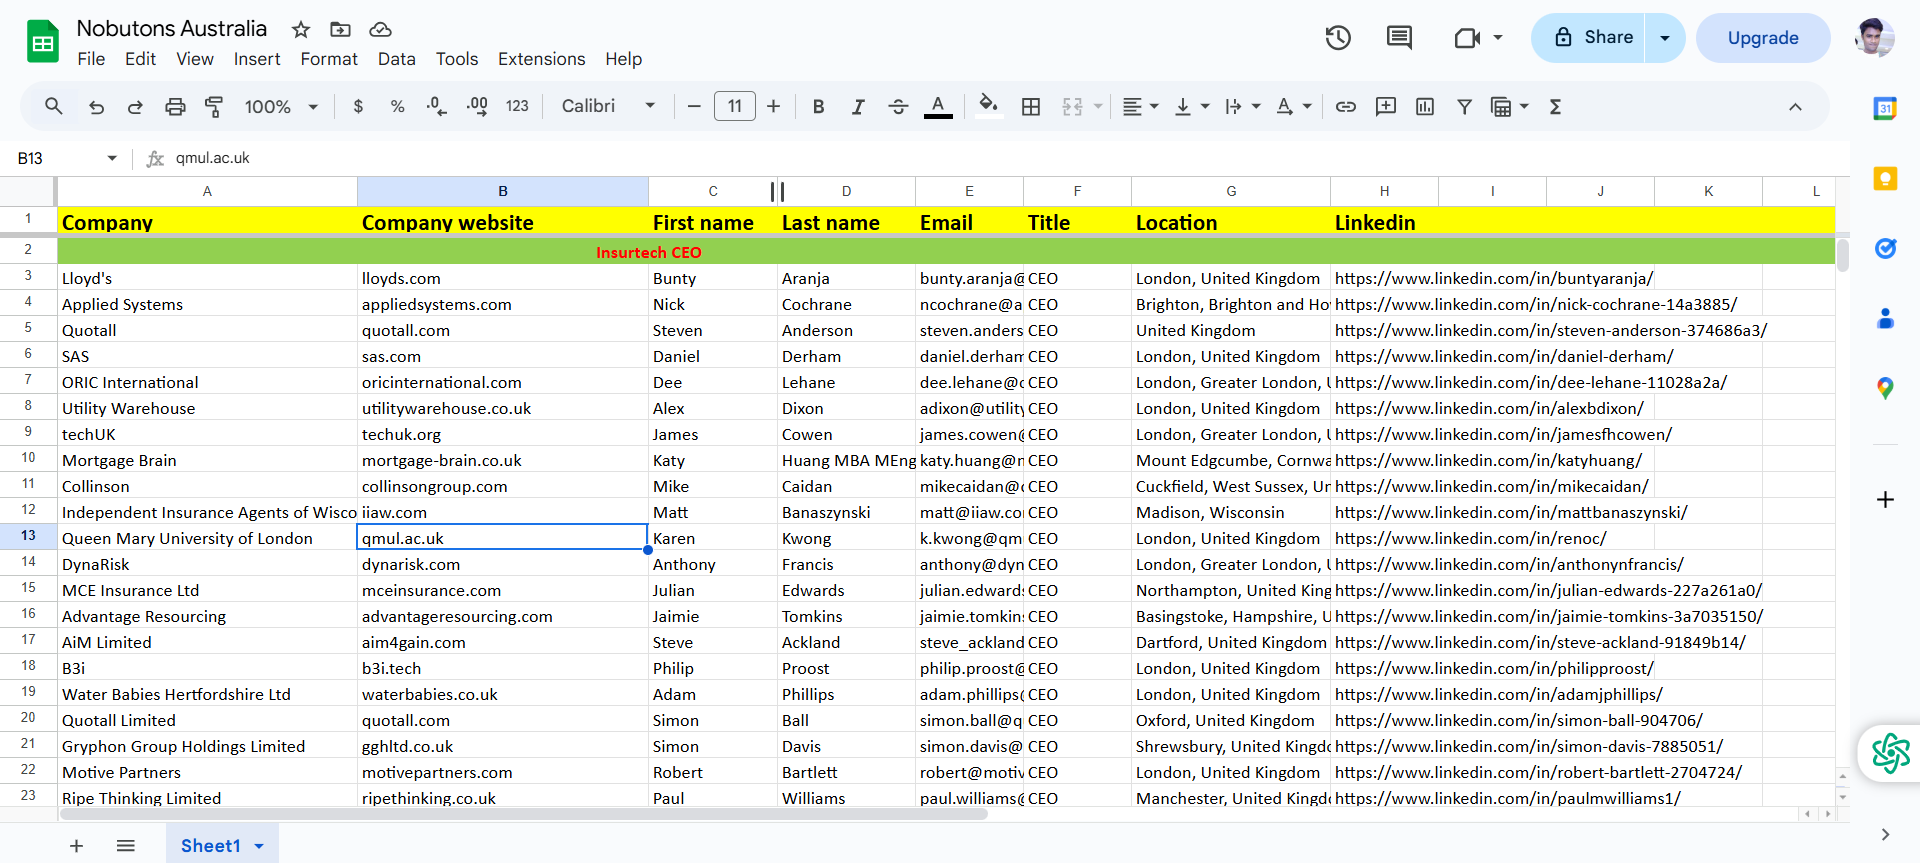Screen dimensions: 1920x863
Task: Open Google Tasks in side panel
Action: point(1885,249)
